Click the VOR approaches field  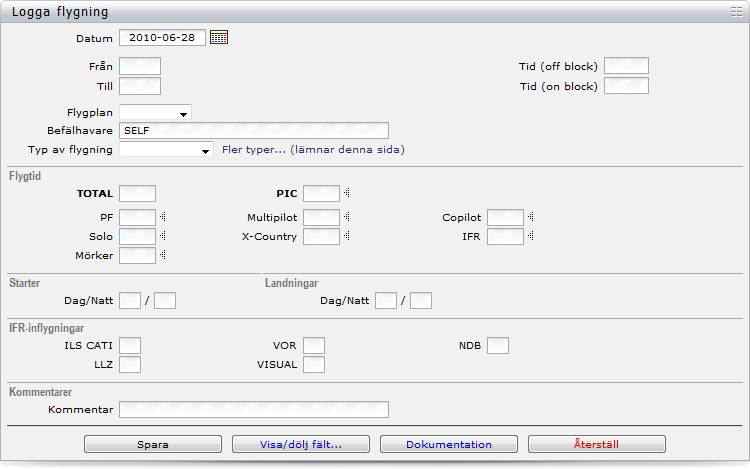tap(314, 346)
